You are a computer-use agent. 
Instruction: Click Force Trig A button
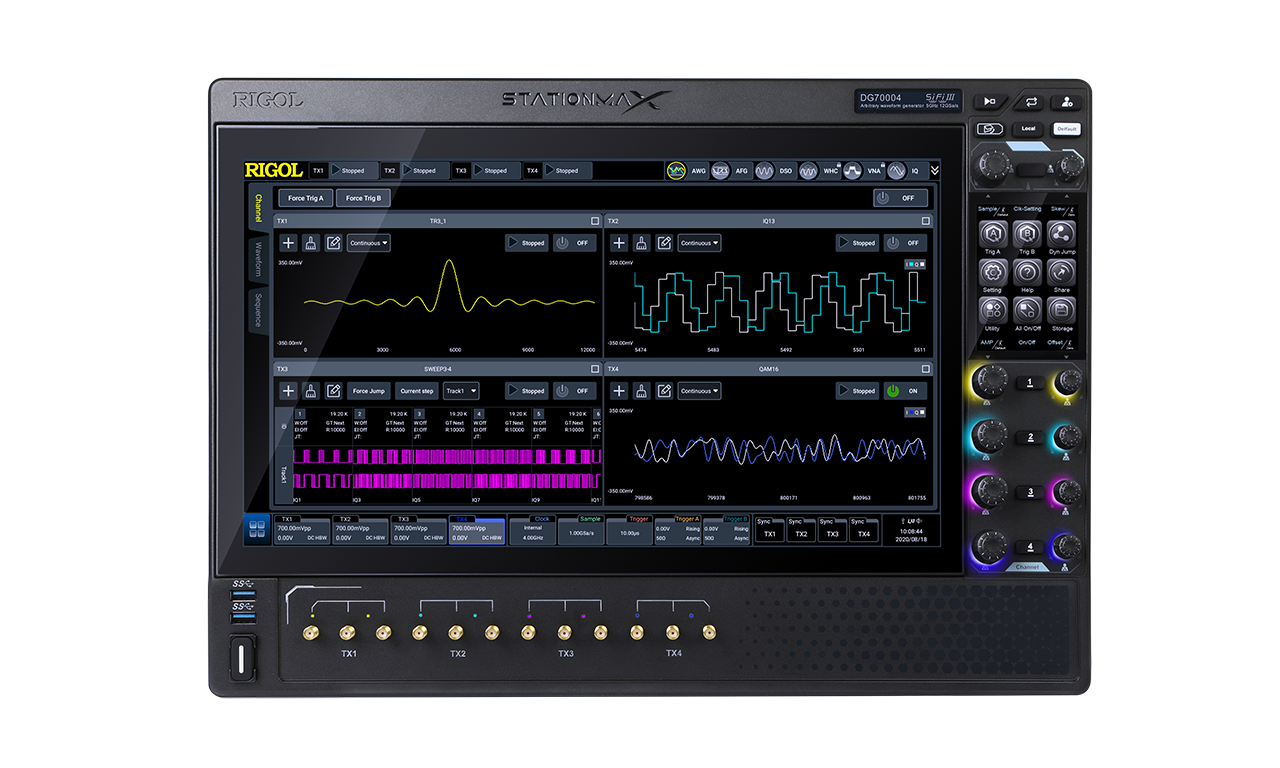(x=306, y=198)
